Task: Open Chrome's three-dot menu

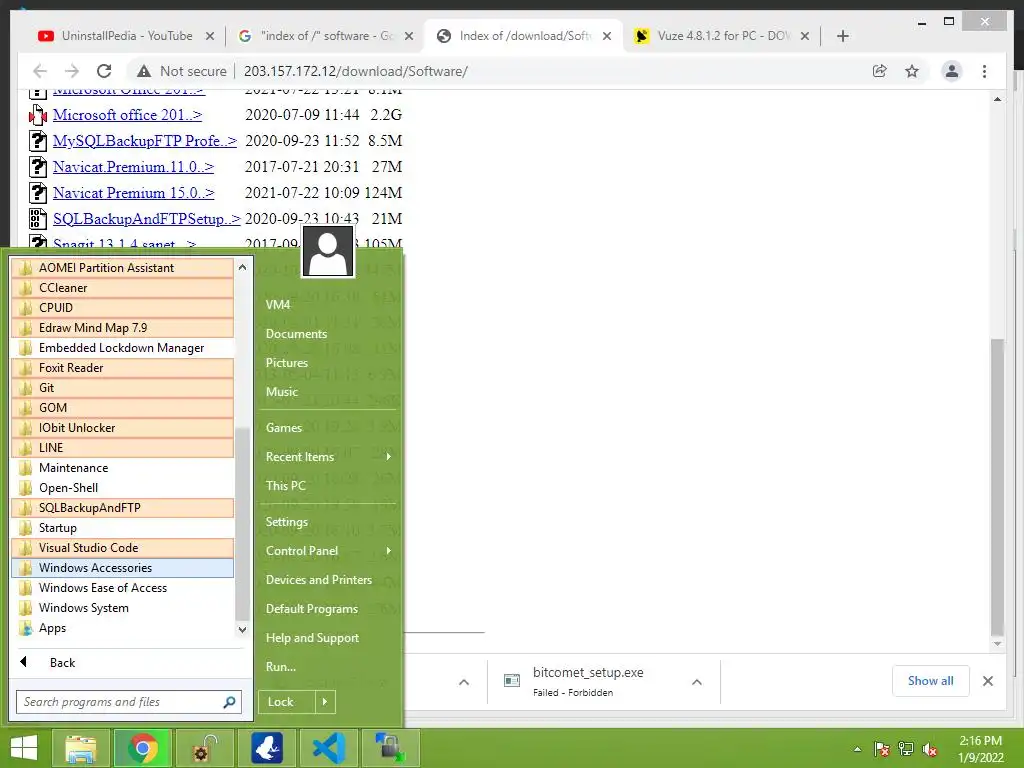Action: (x=984, y=71)
